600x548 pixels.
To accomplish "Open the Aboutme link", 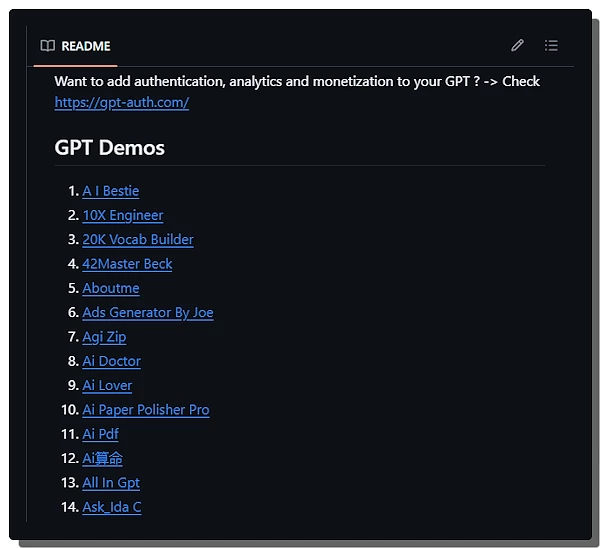I will pos(111,288).
